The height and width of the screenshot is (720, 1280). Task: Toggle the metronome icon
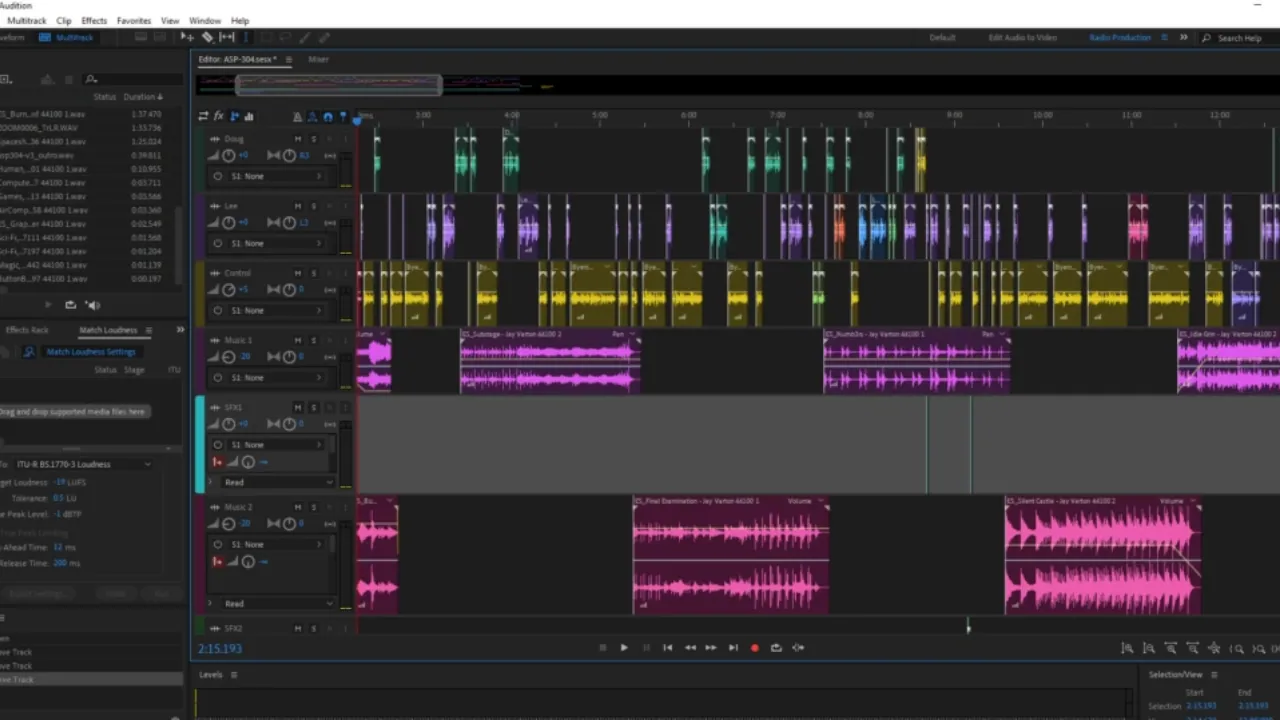(x=297, y=117)
